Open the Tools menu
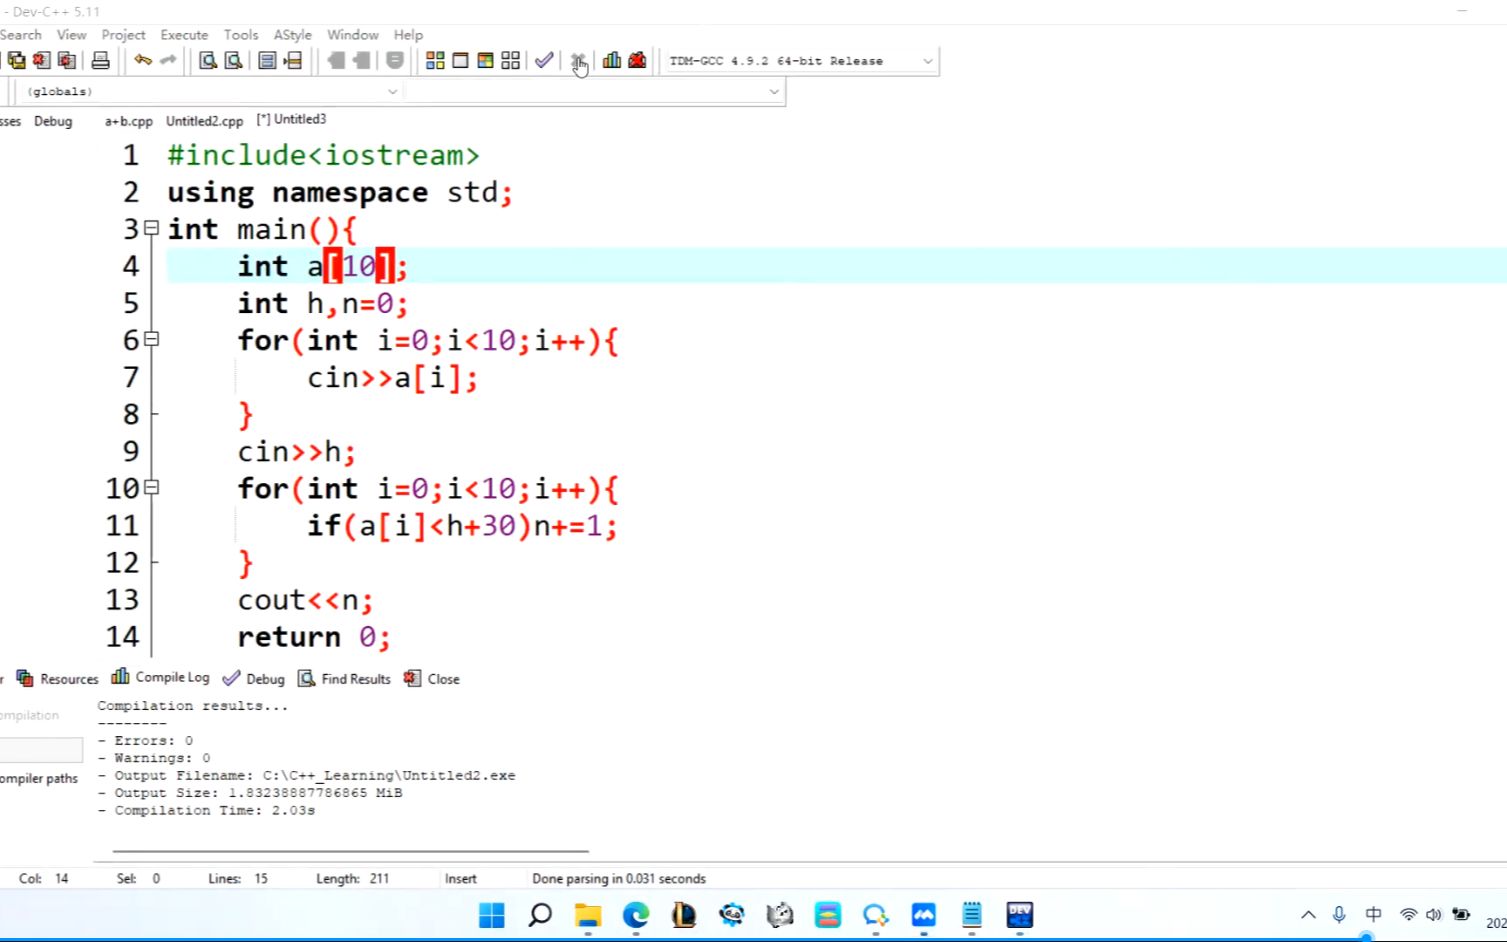Screen dimensions: 1507x942 241,35
